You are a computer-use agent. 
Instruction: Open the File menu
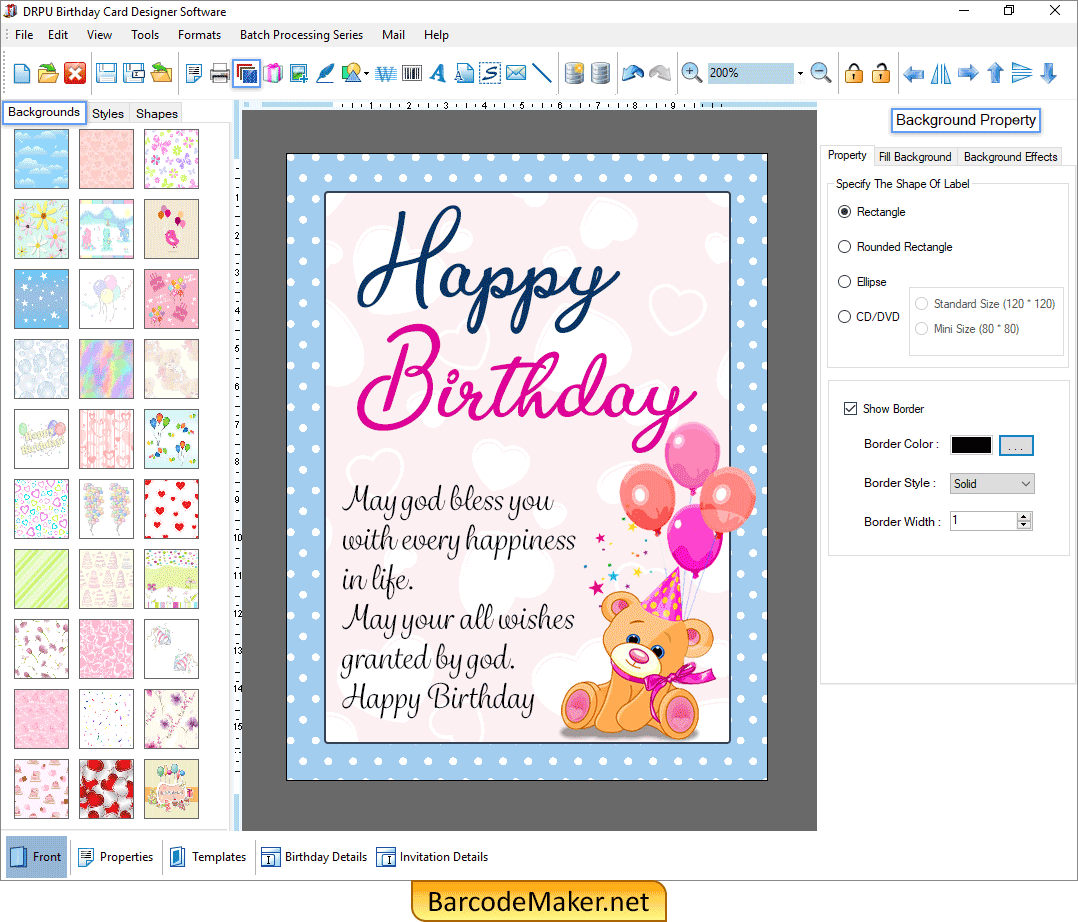pyautogui.click(x=24, y=35)
